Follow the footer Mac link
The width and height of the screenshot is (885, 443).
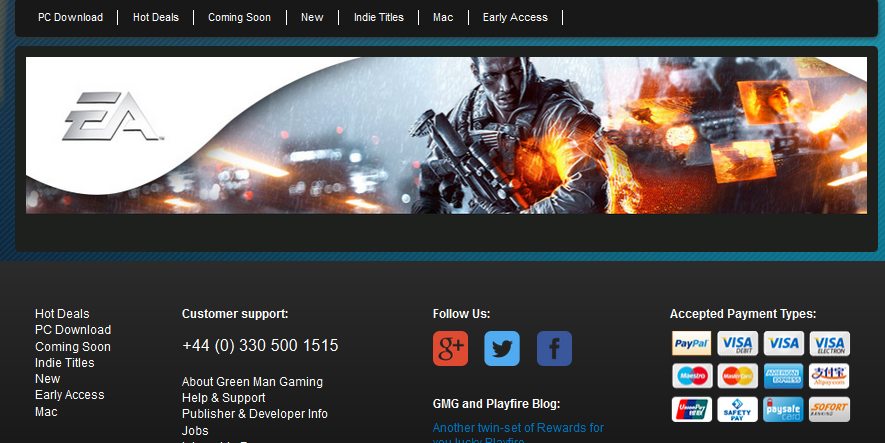coord(46,412)
